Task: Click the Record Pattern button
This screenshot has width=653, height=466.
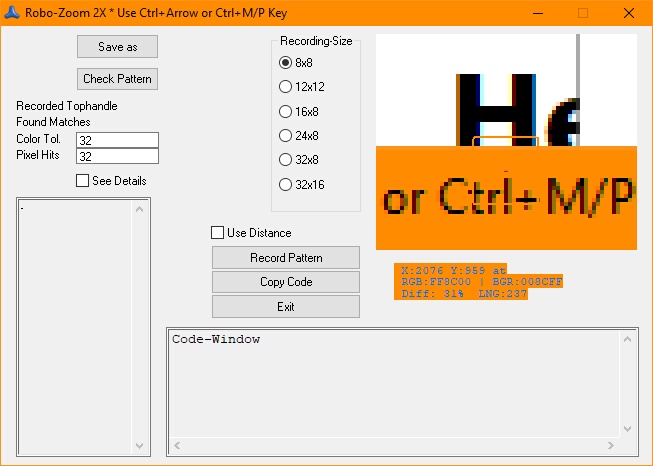Action: click(x=286, y=258)
